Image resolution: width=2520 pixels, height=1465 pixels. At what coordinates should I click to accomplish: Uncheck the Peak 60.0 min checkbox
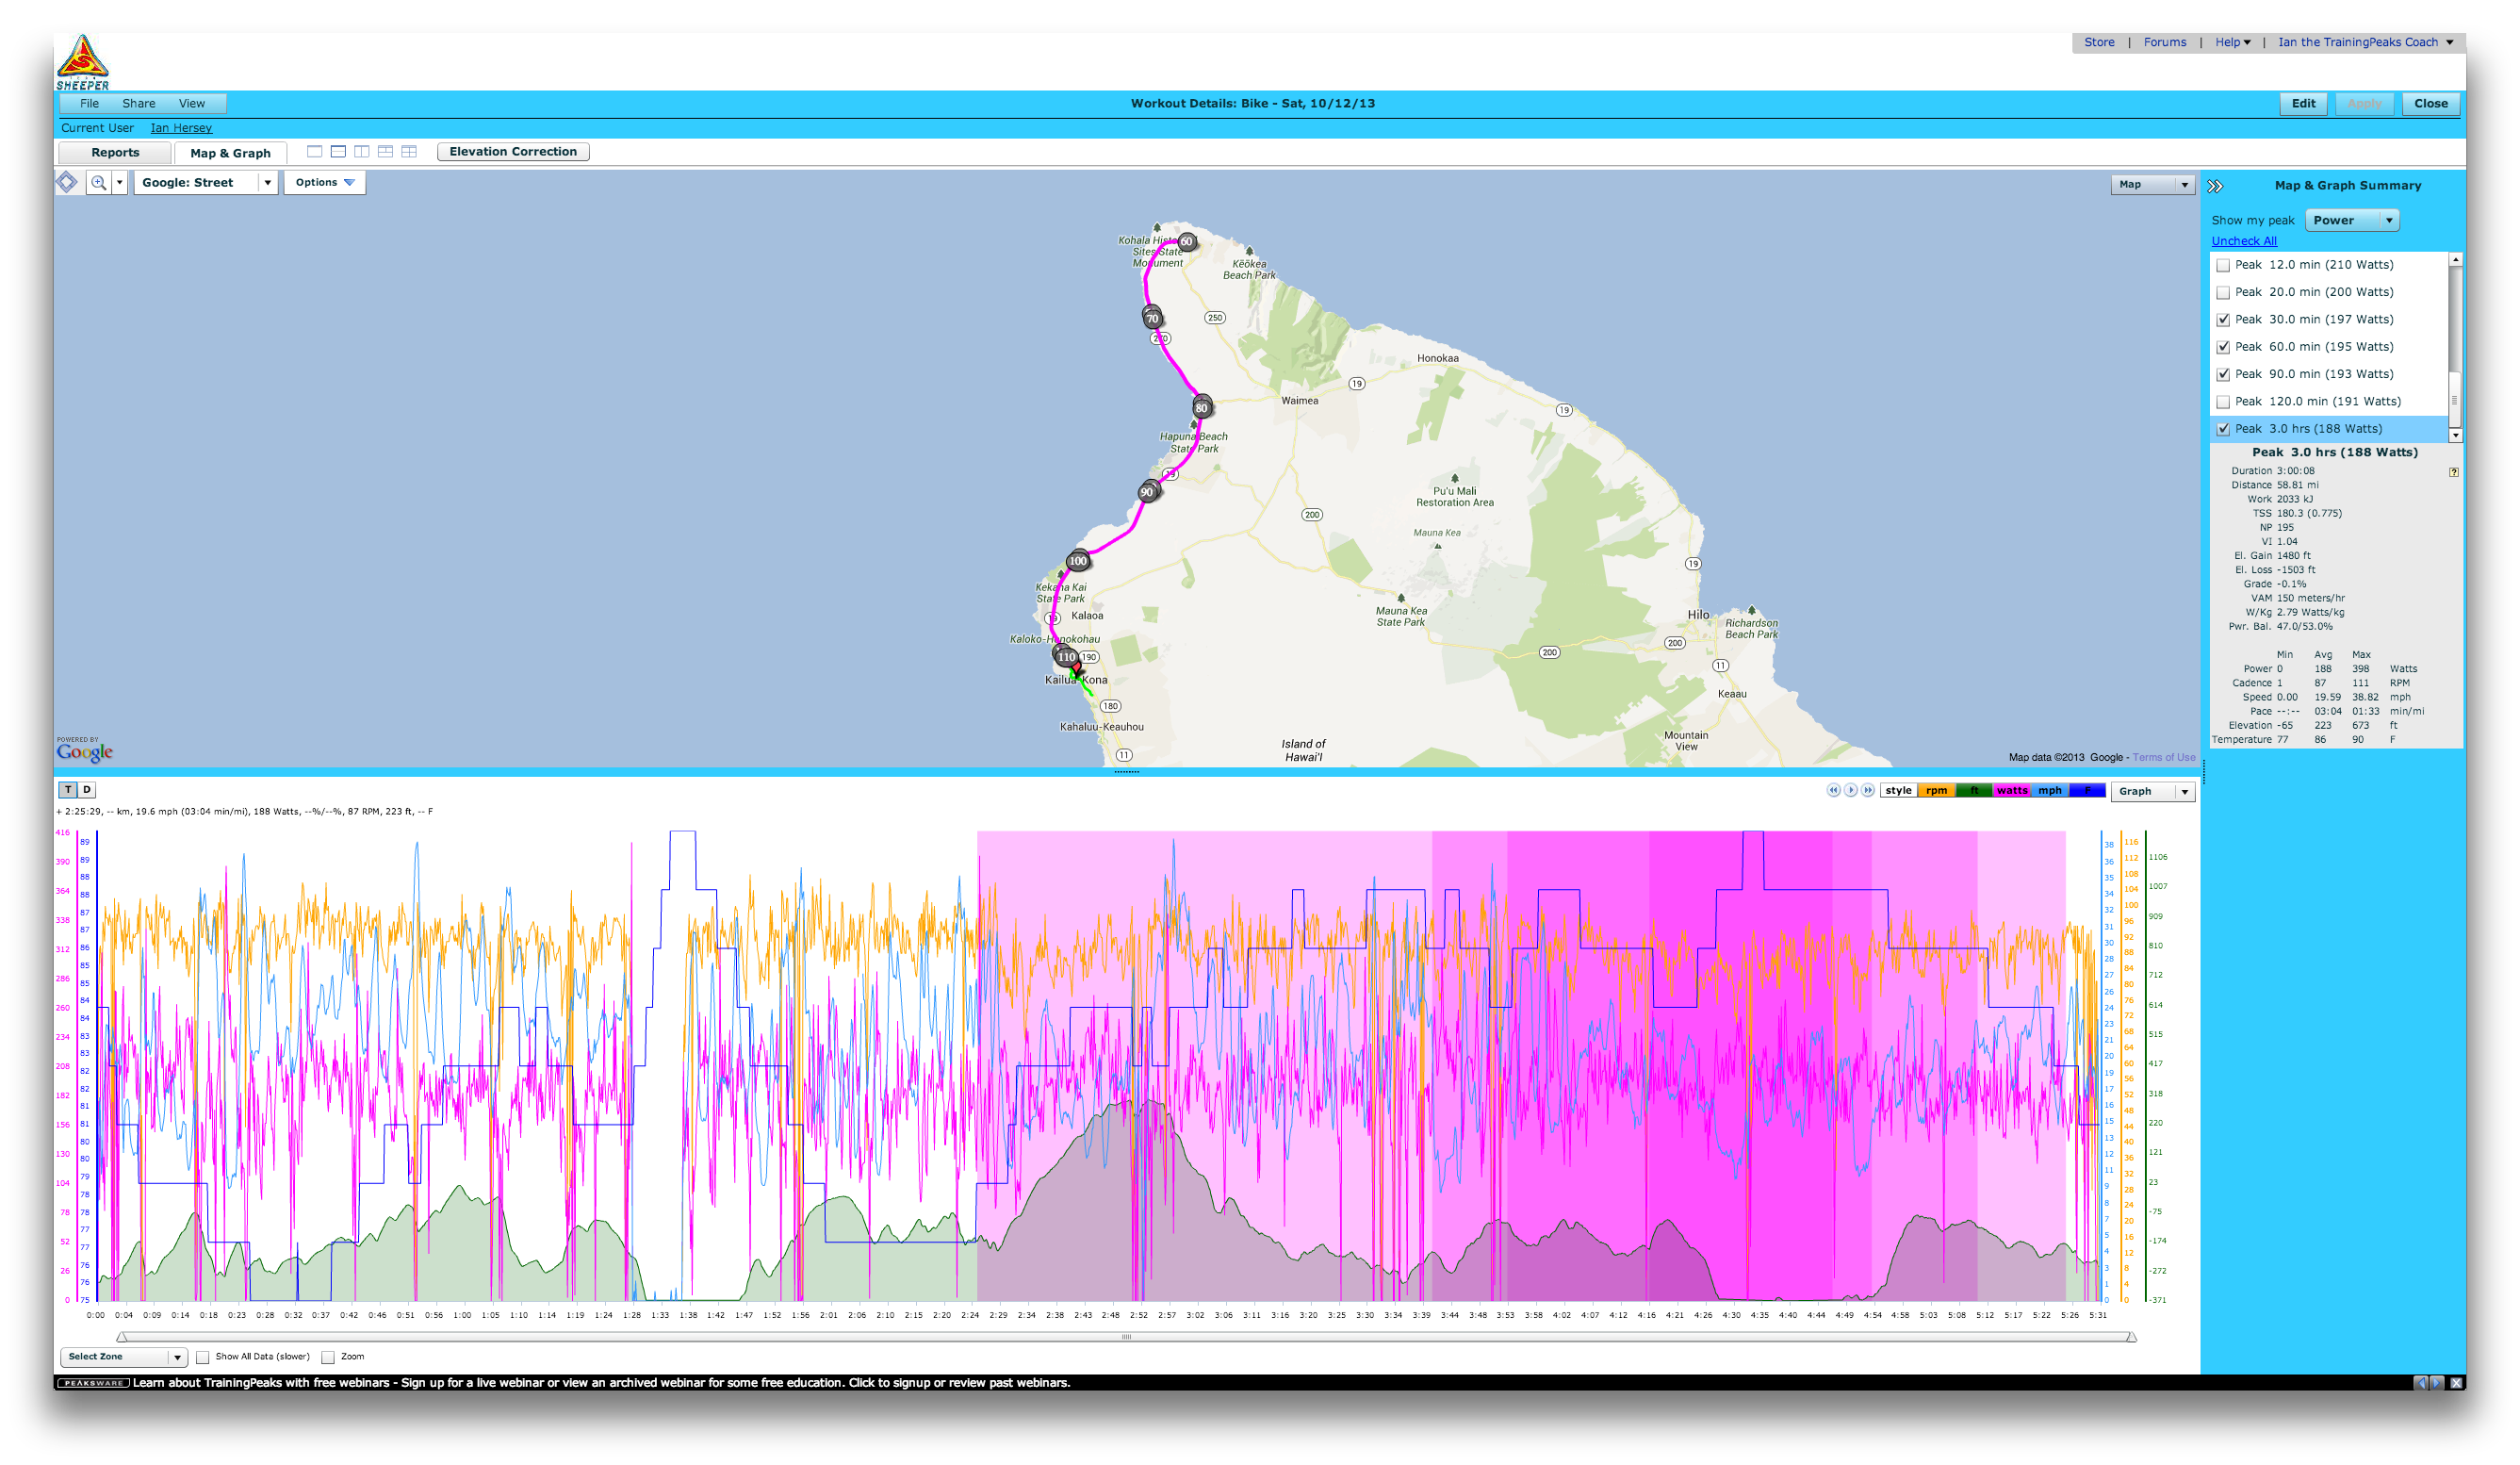click(2223, 348)
